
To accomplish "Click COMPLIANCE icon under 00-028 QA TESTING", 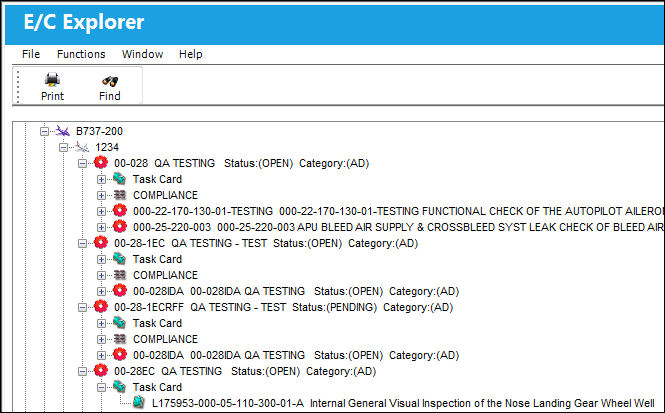I will pos(120,195).
